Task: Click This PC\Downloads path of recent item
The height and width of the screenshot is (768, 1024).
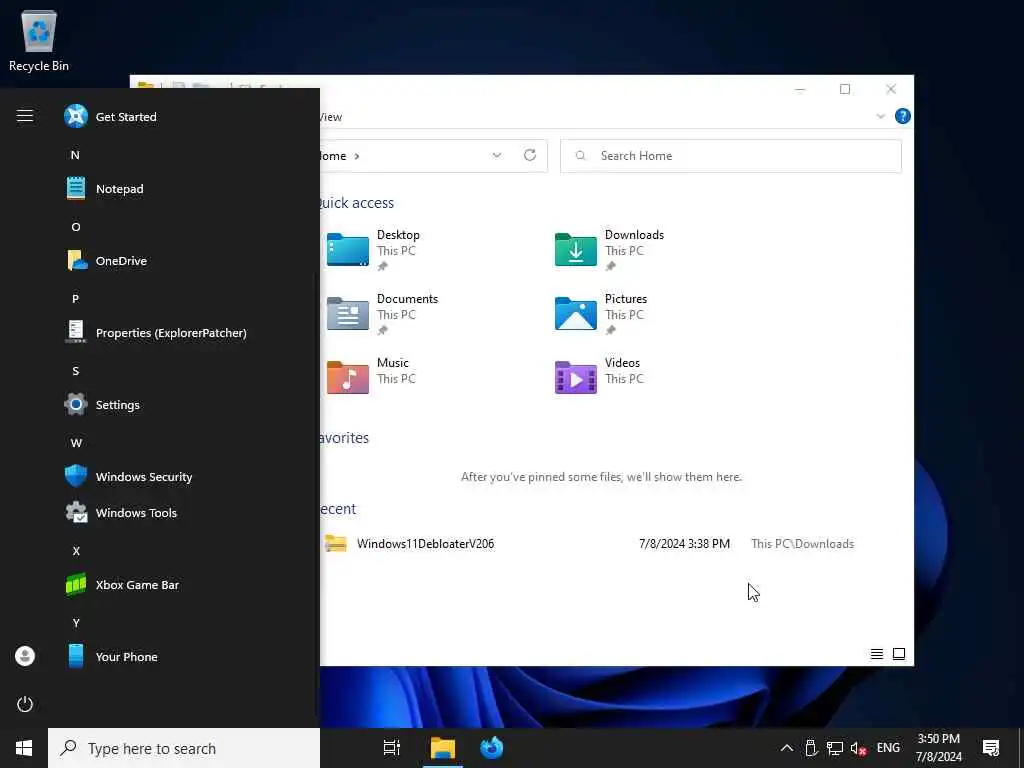Action: pos(803,544)
